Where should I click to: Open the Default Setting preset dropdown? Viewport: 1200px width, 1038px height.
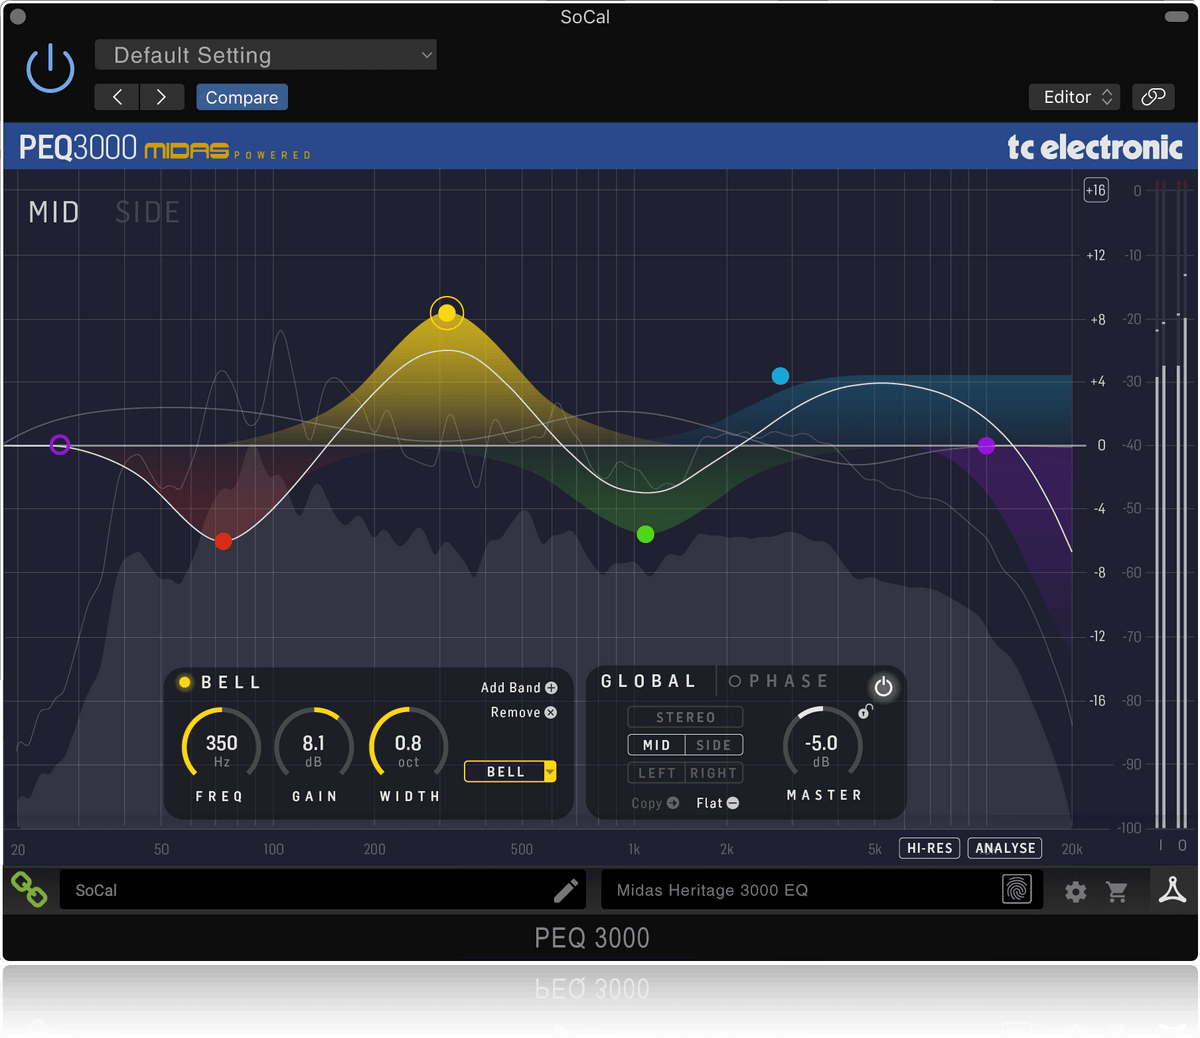(x=266, y=55)
